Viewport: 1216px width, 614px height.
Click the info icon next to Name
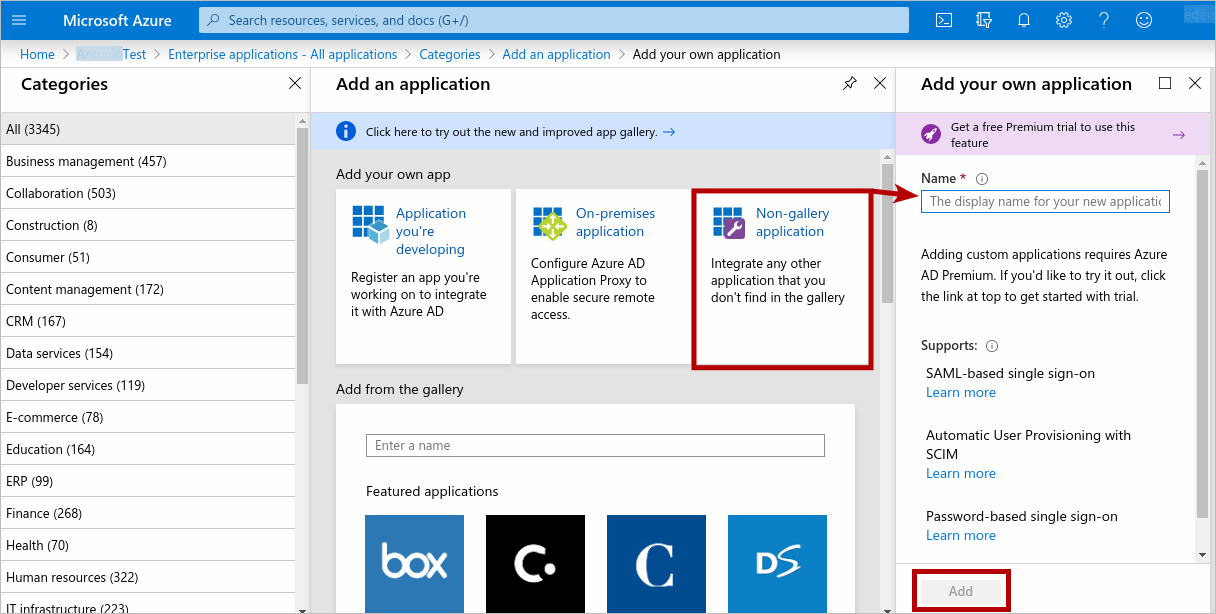[982, 179]
